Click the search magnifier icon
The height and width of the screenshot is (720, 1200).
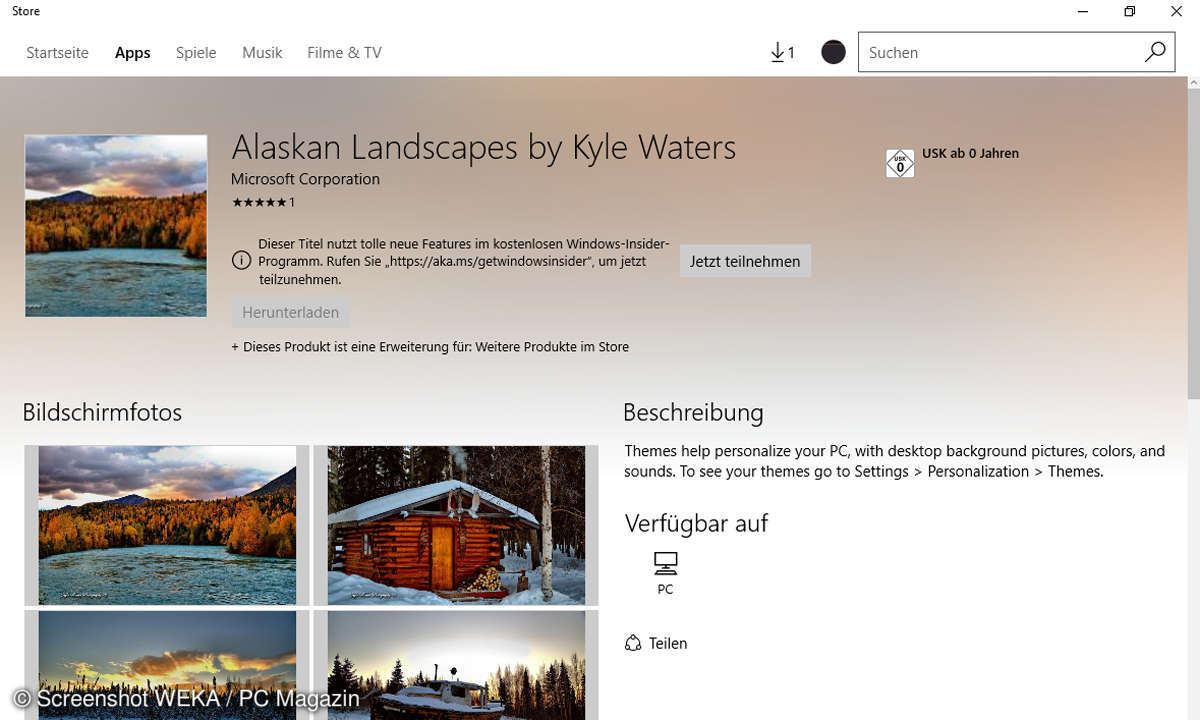click(x=1155, y=52)
